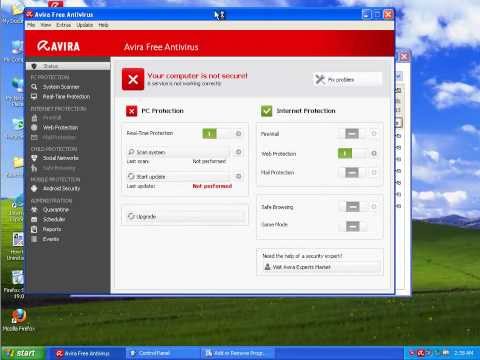Toggle the Firewall switch
The height and width of the screenshot is (360, 480).
352,133
